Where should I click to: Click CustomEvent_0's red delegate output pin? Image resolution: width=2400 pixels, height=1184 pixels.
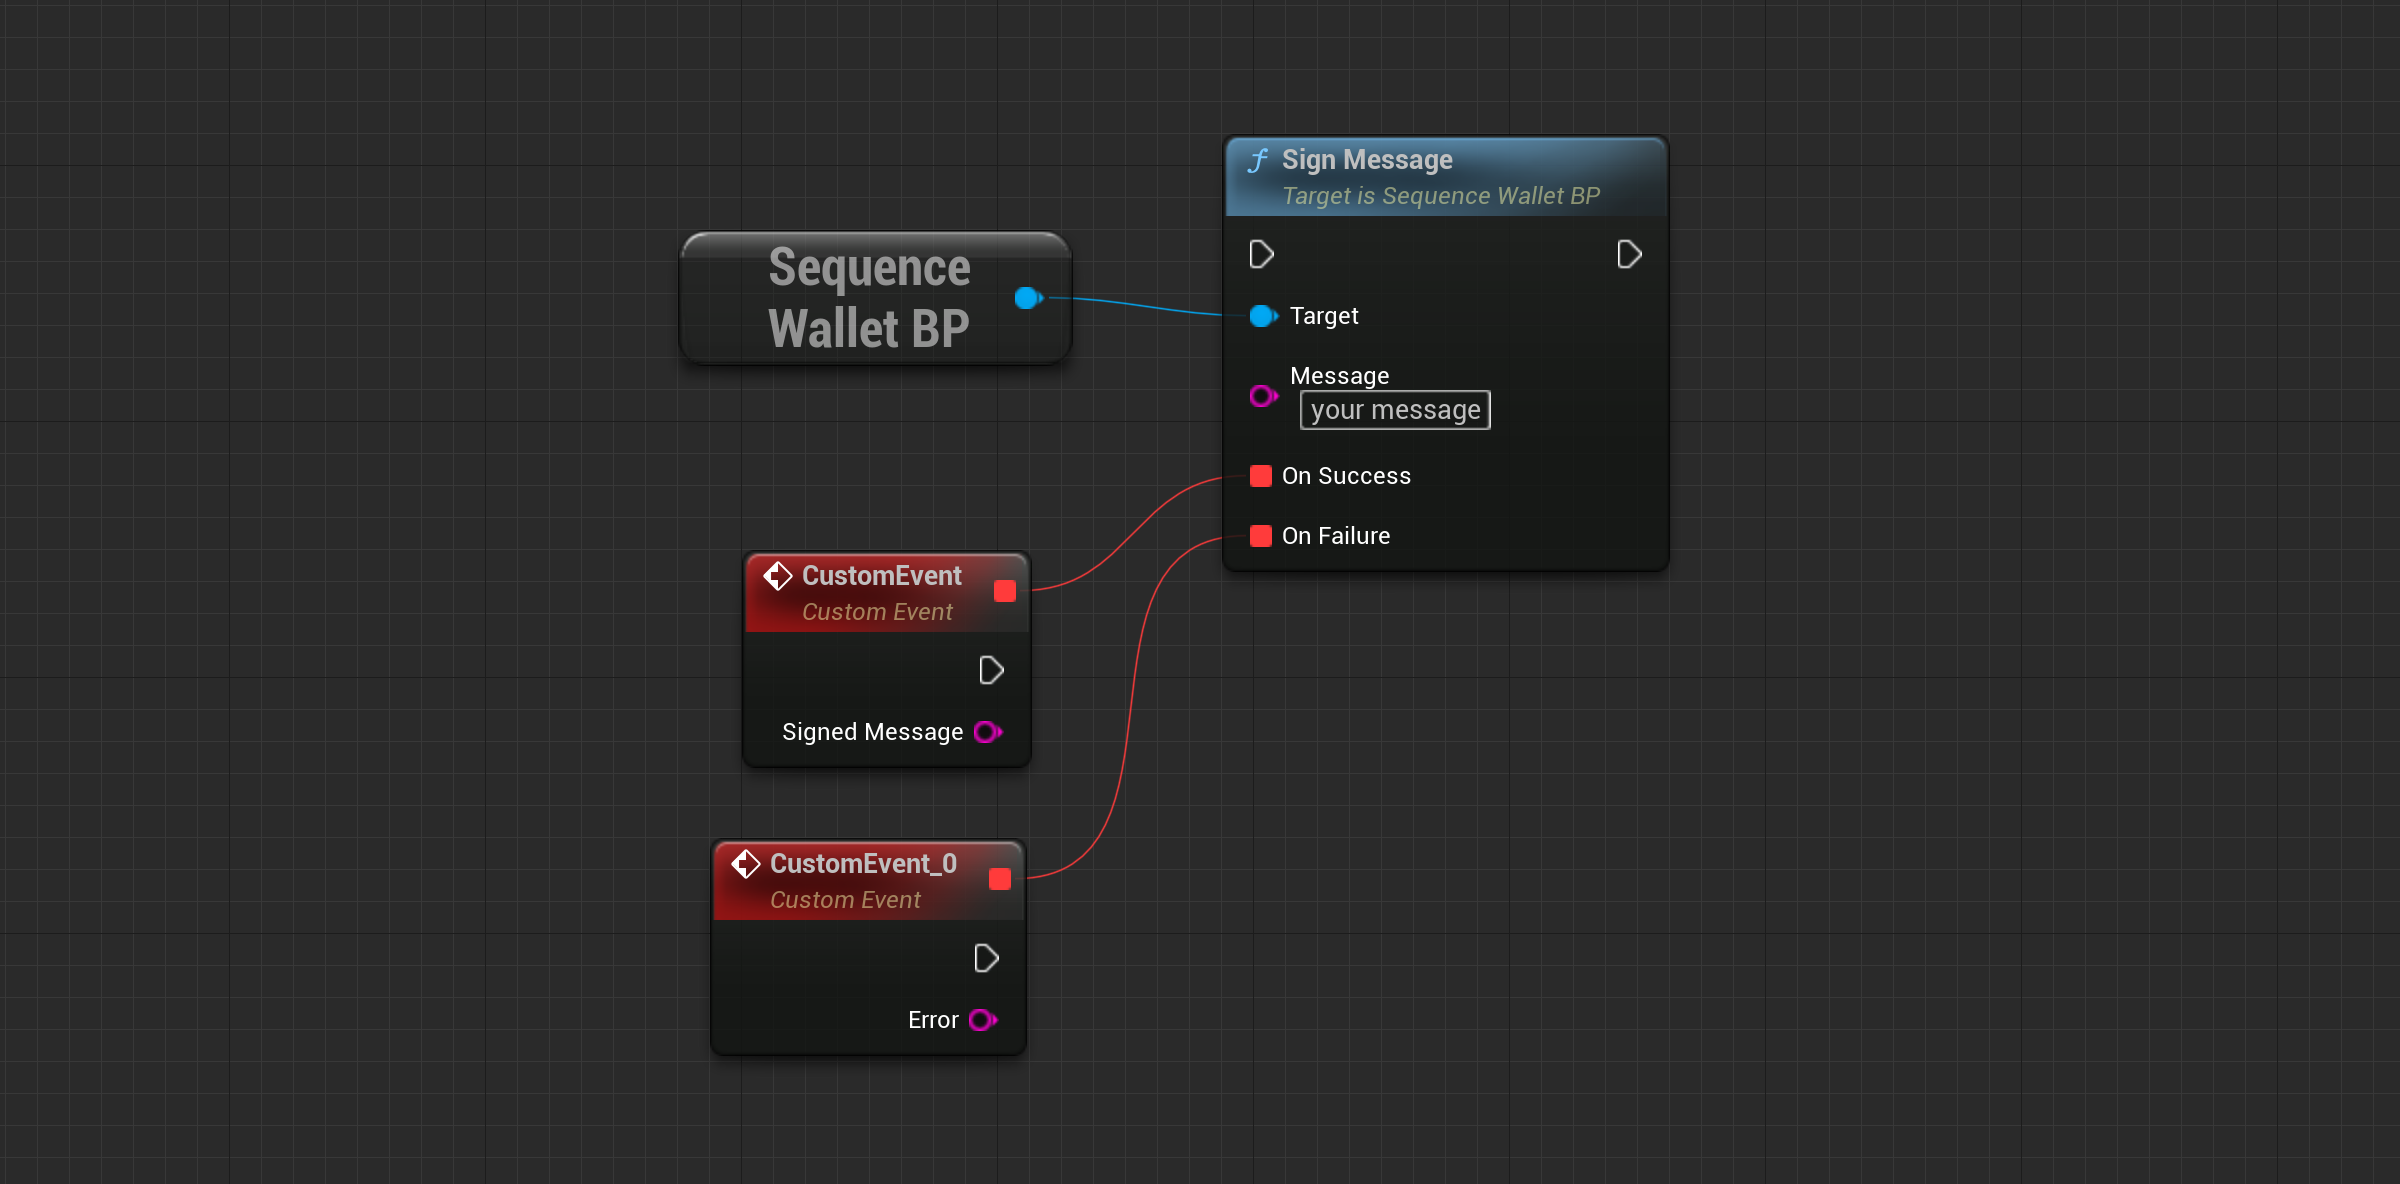[x=1000, y=879]
